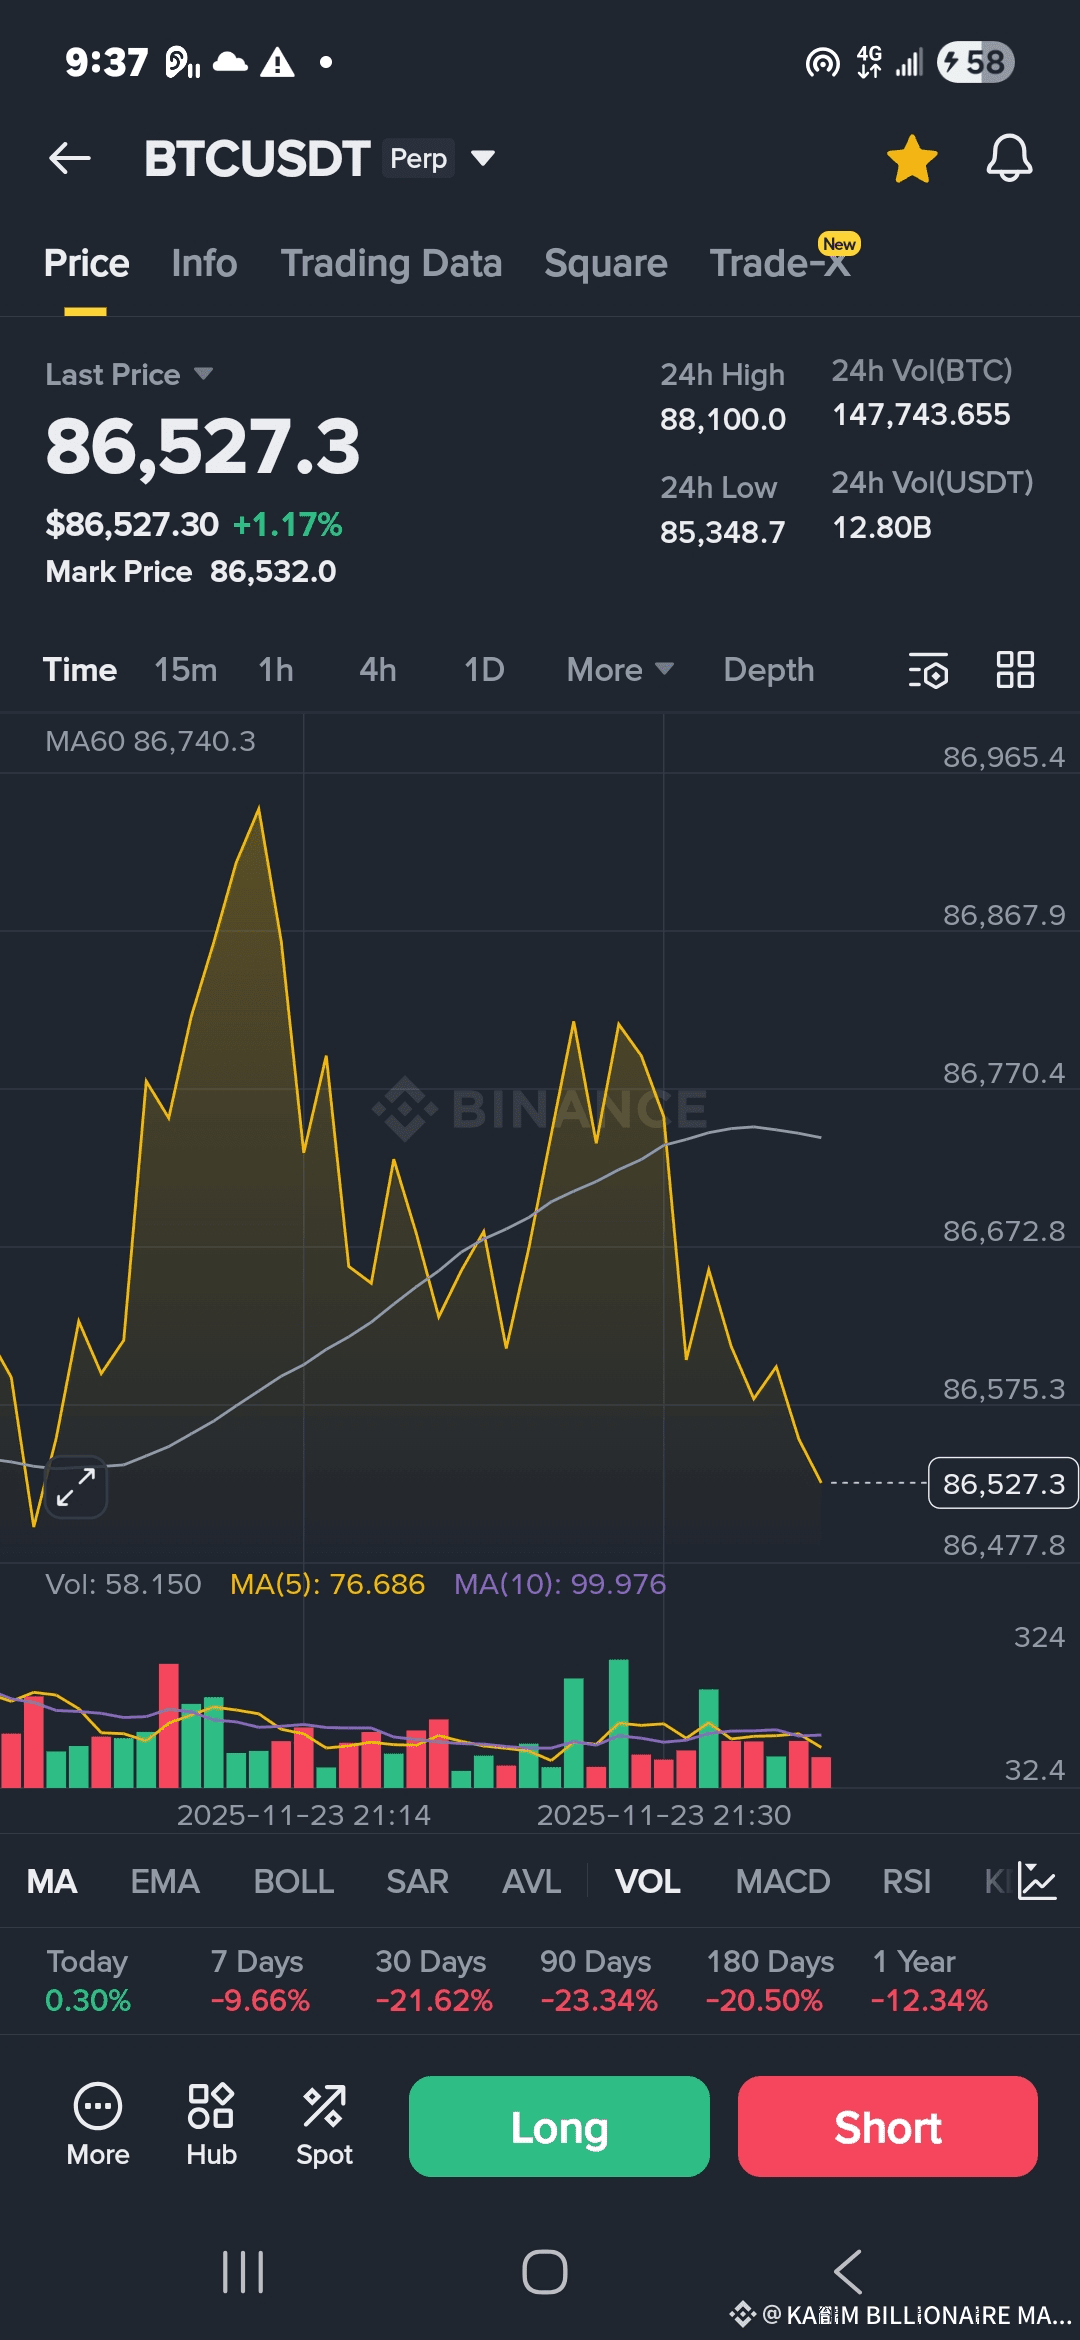Viewport: 1080px width, 2340px height.
Task: Toggle the VOL indicator
Action: pos(647,1881)
